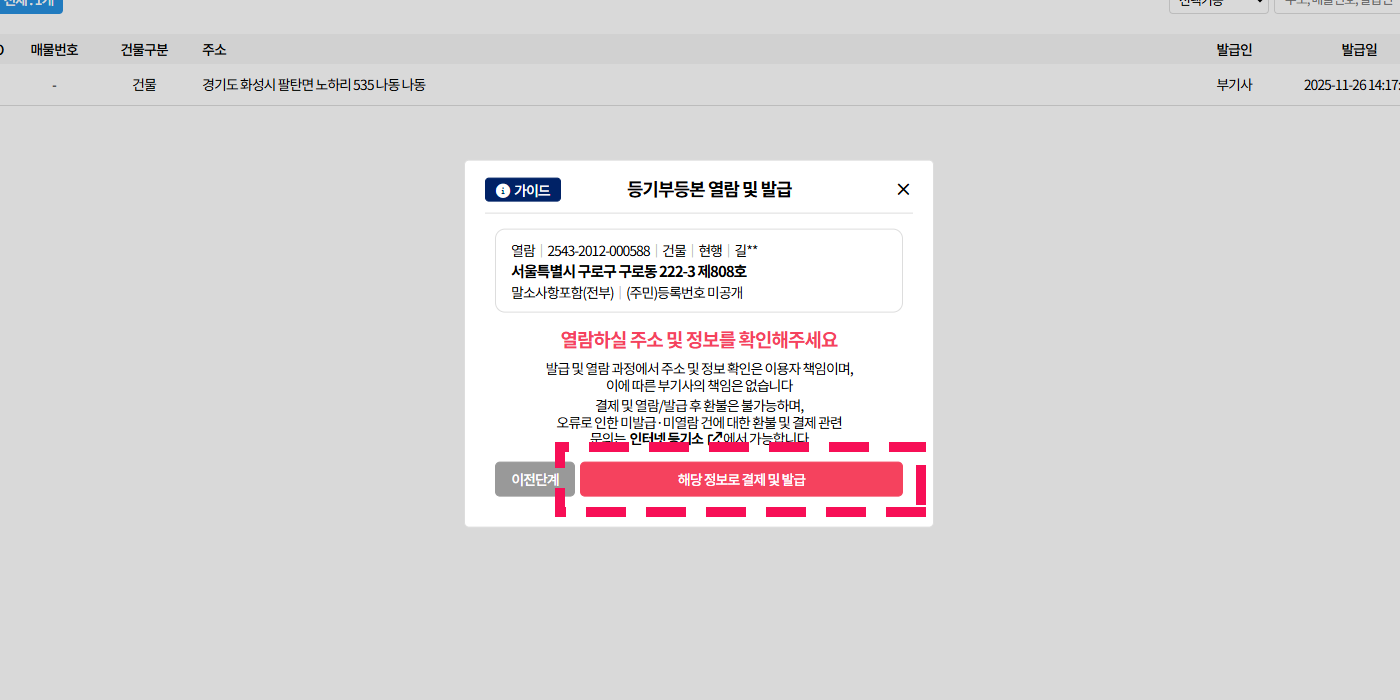Click the 2543-2012-000588 registry number in the dialog
This screenshot has height=700, width=1400.
point(598,250)
